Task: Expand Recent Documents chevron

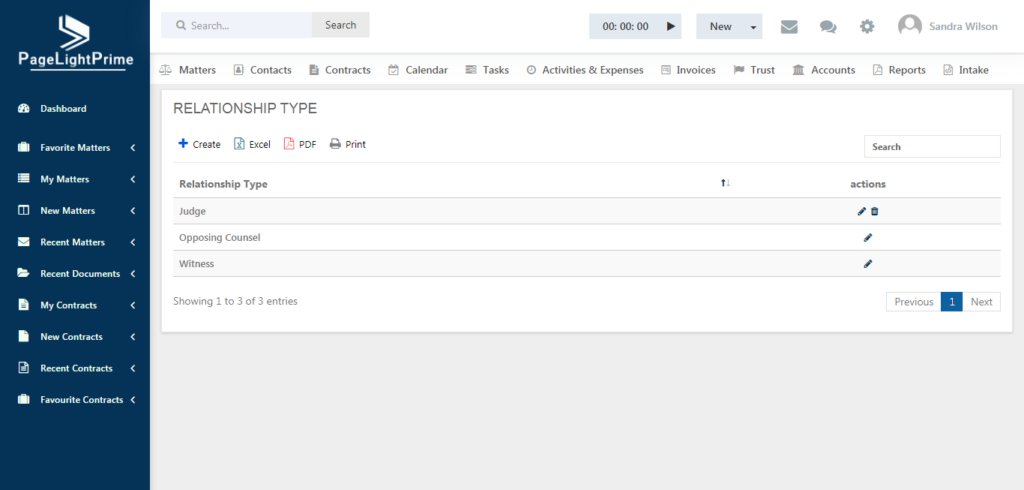Action: [x=133, y=274]
